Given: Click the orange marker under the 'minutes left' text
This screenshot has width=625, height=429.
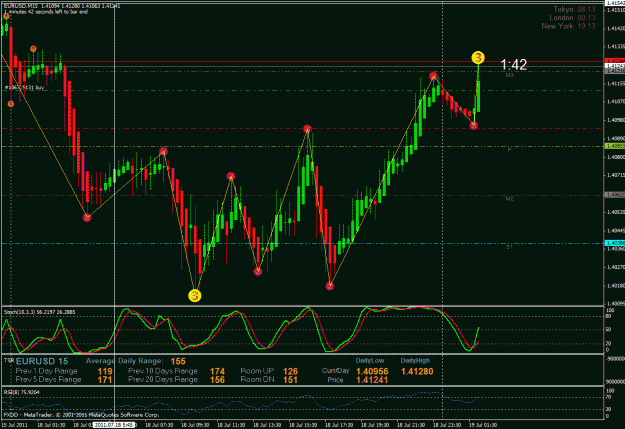Looking at the screenshot, I should coord(6,17).
